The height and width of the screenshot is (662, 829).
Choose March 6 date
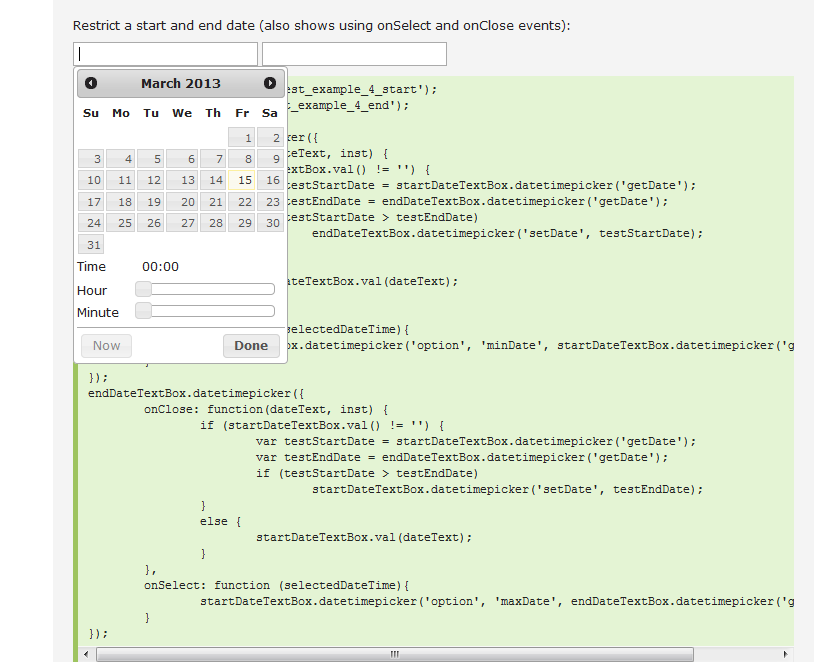[x=182, y=159]
